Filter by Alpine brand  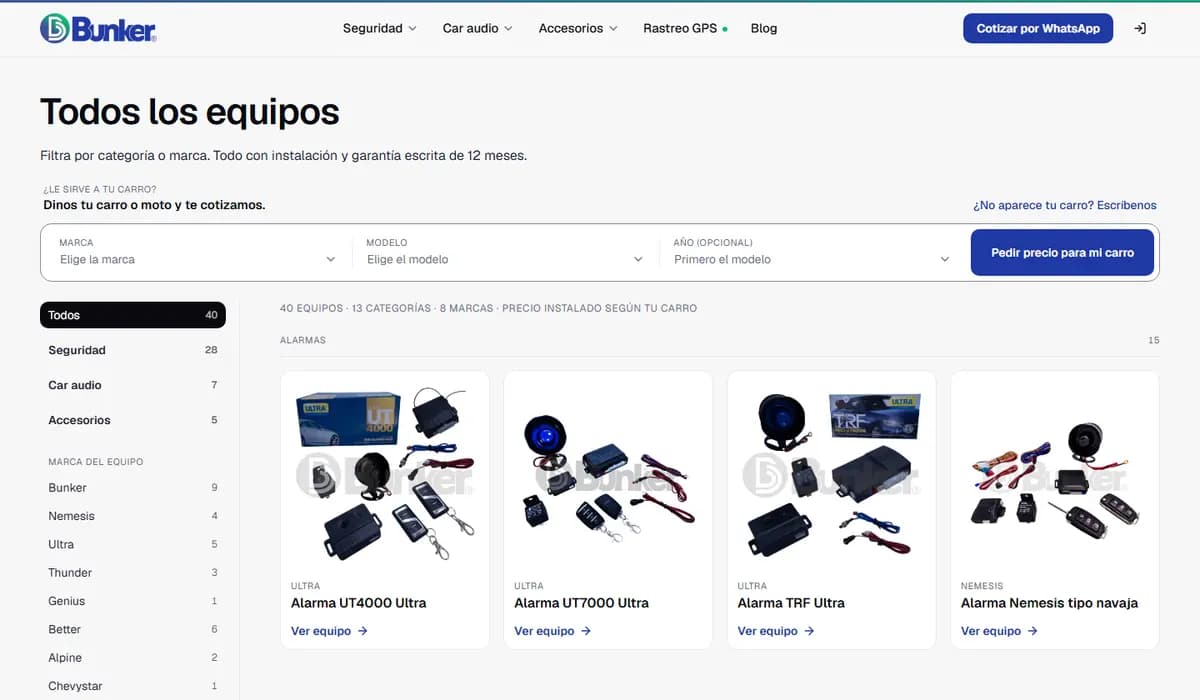click(133, 658)
